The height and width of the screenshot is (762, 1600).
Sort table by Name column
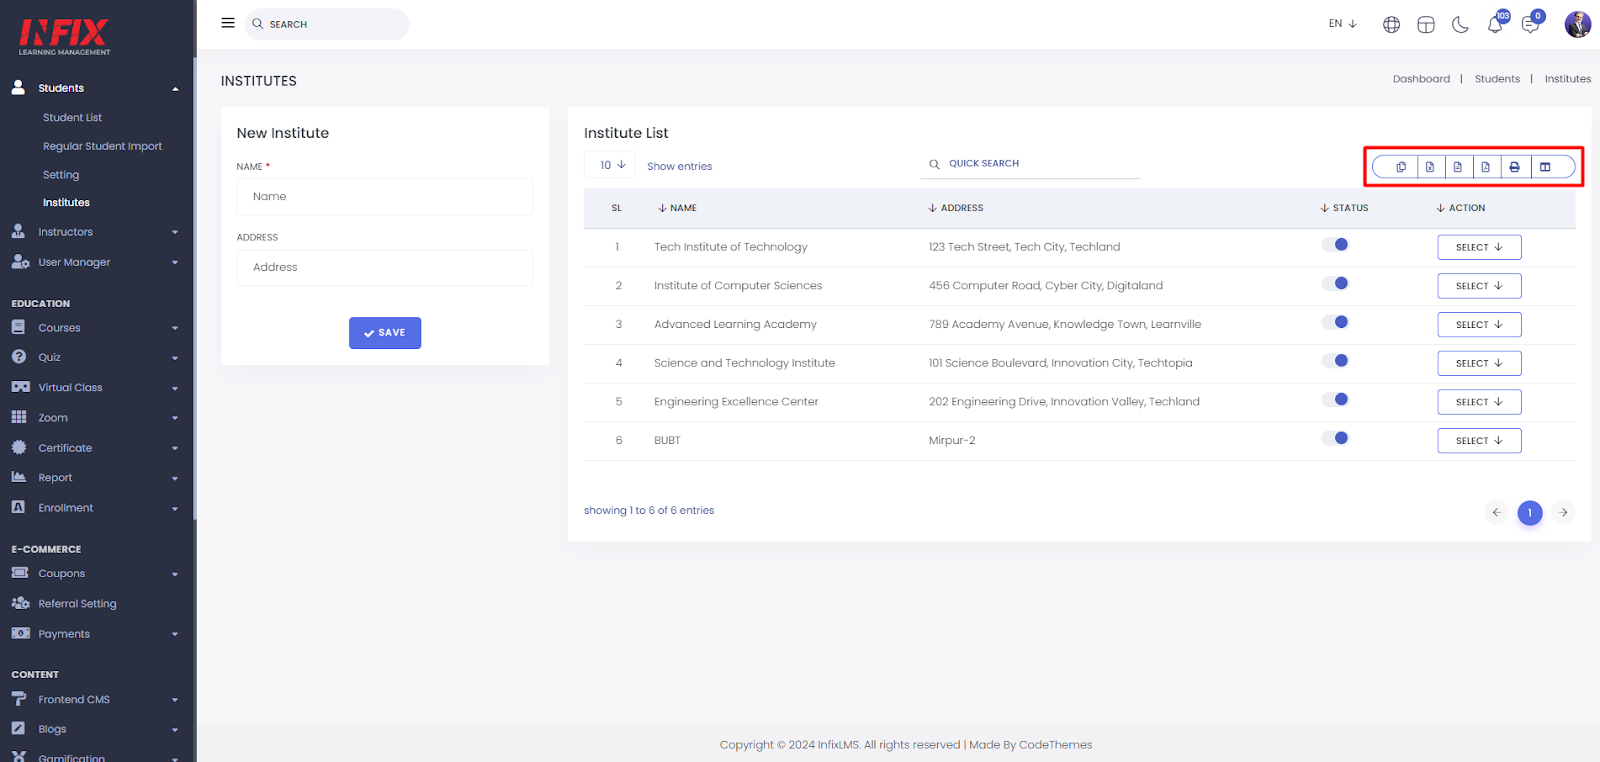[677, 208]
